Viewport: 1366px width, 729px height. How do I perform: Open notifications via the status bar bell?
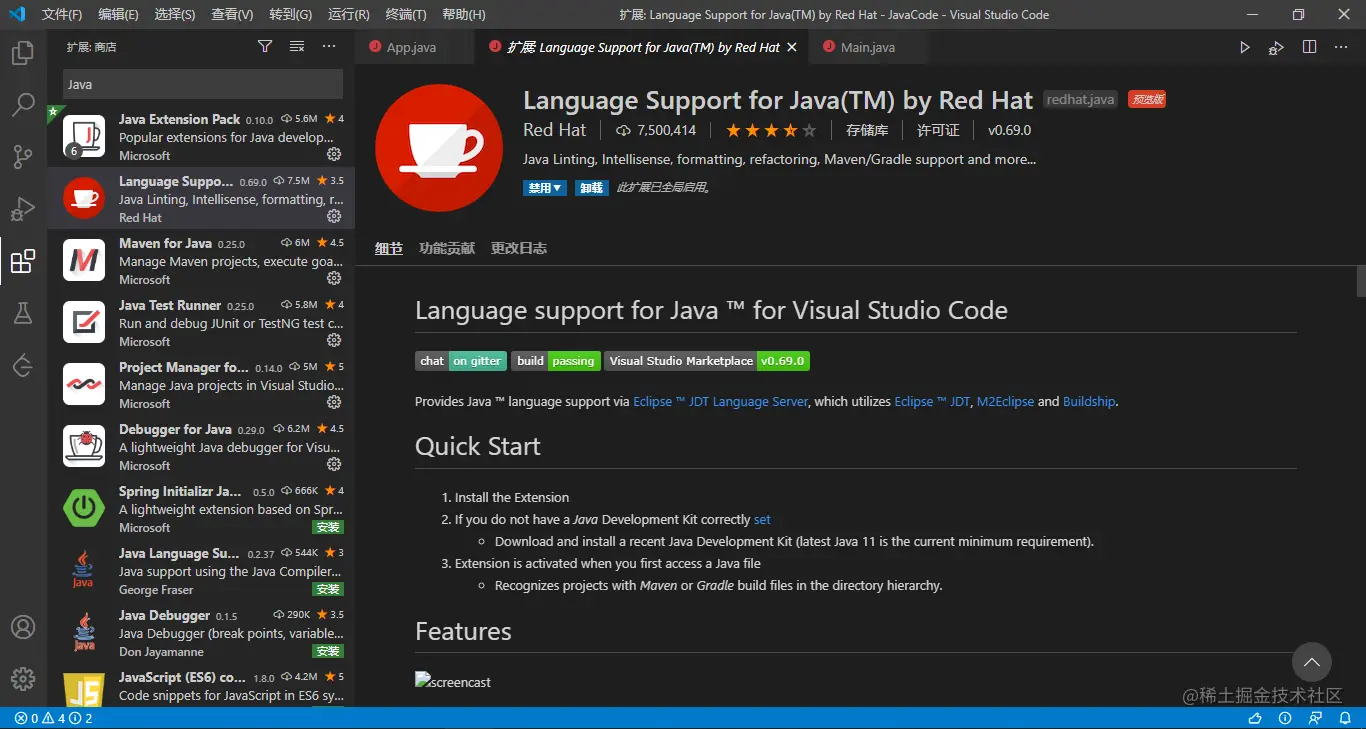coord(1347,718)
